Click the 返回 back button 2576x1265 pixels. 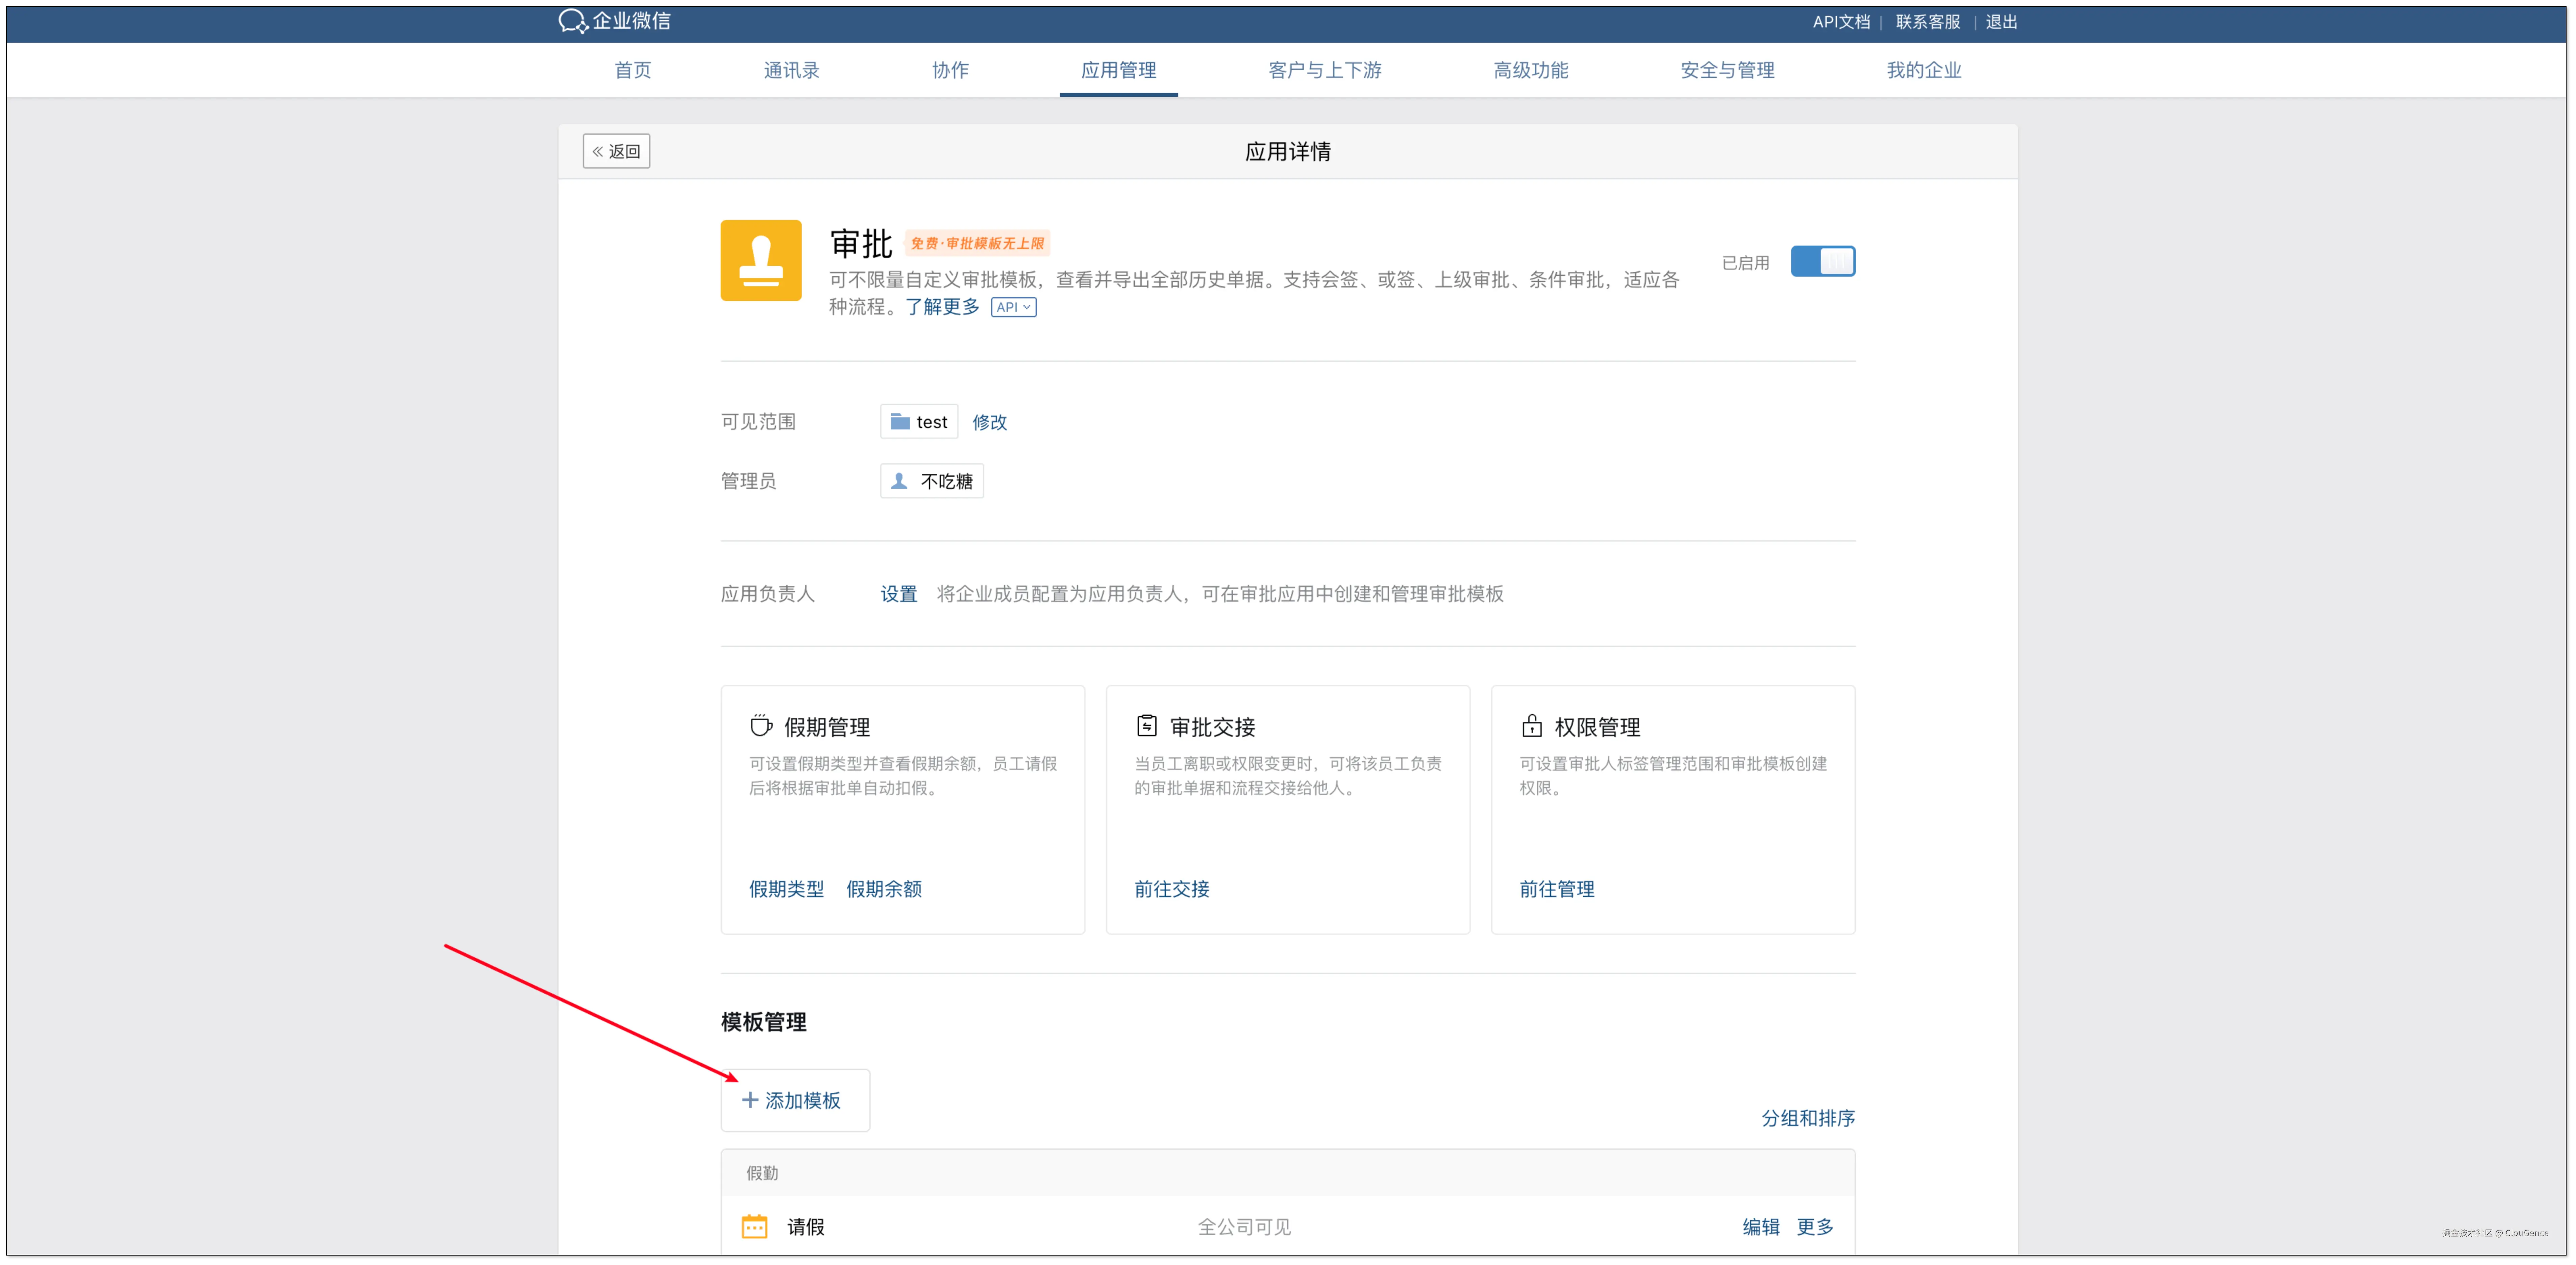click(616, 151)
